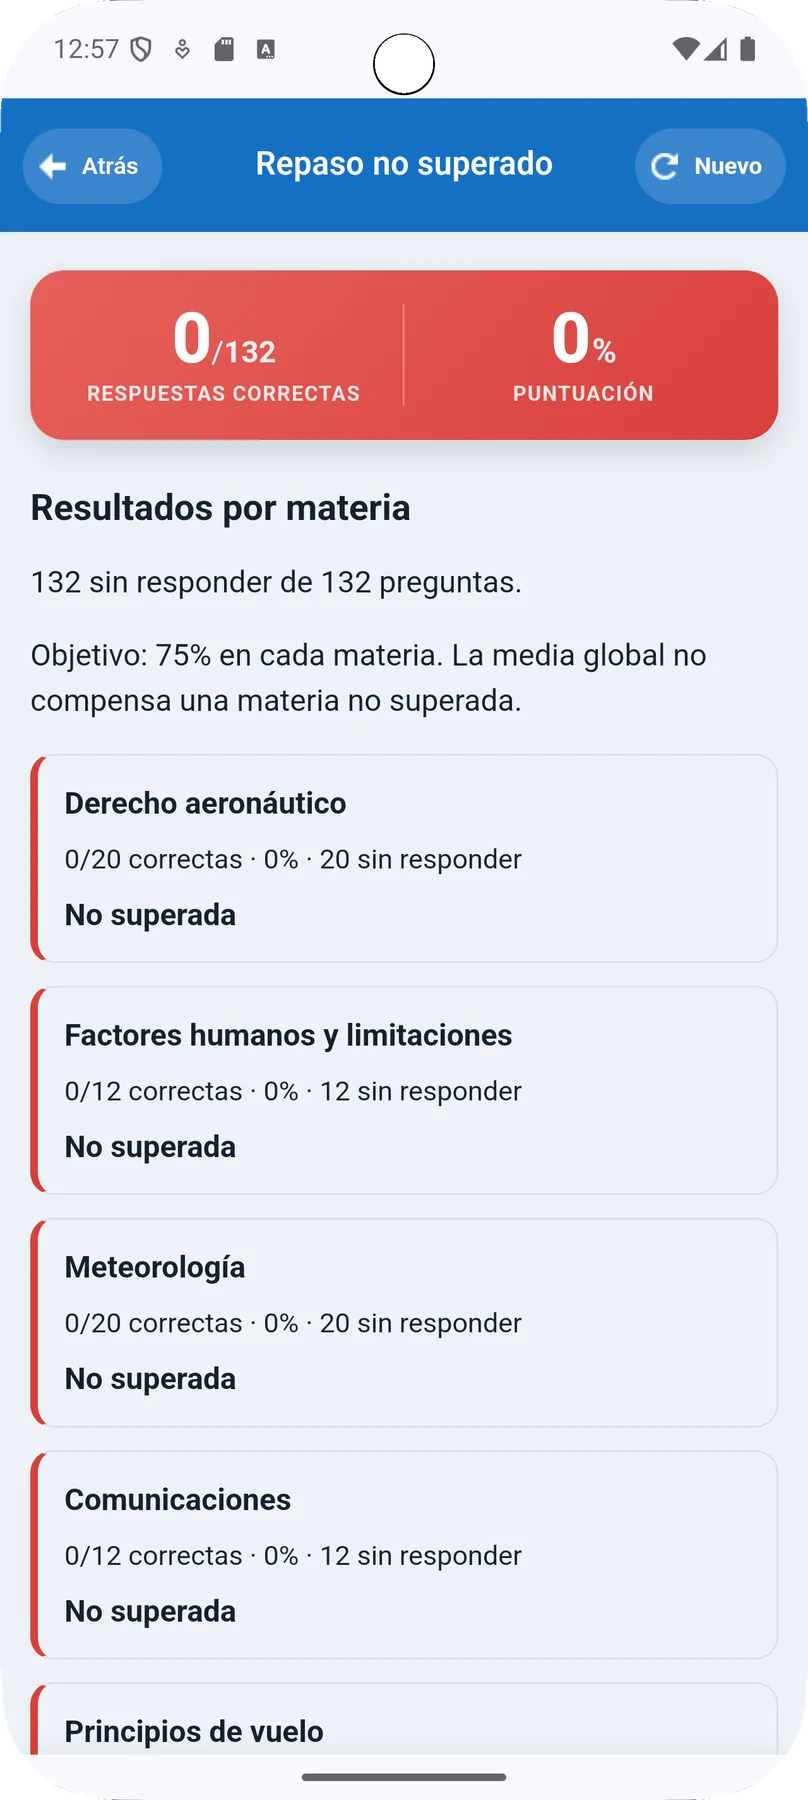The height and width of the screenshot is (1800, 808).
Task: Open the Derecho aeronáutico result card
Action: pos(404,859)
